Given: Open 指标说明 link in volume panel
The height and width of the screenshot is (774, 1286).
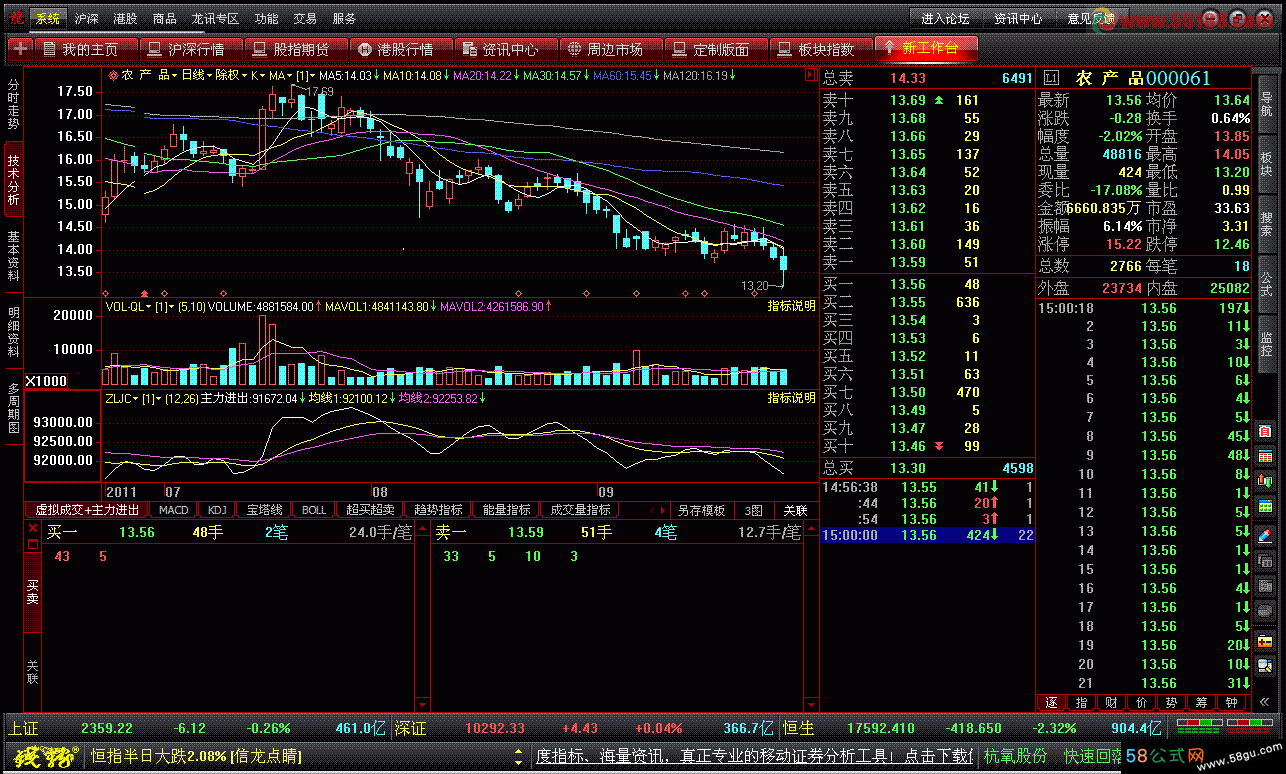Looking at the screenshot, I should 791,306.
